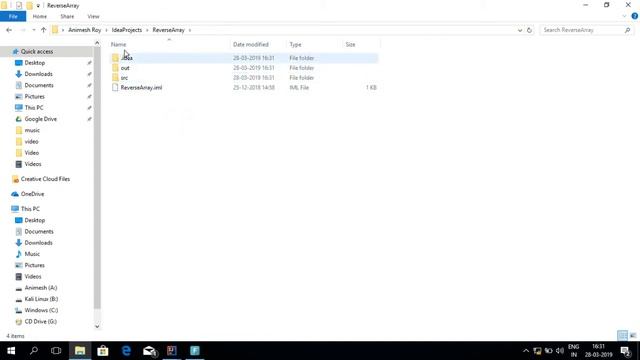Open taskbar Search
The height and width of the screenshot is (360, 640).
pos(34,351)
